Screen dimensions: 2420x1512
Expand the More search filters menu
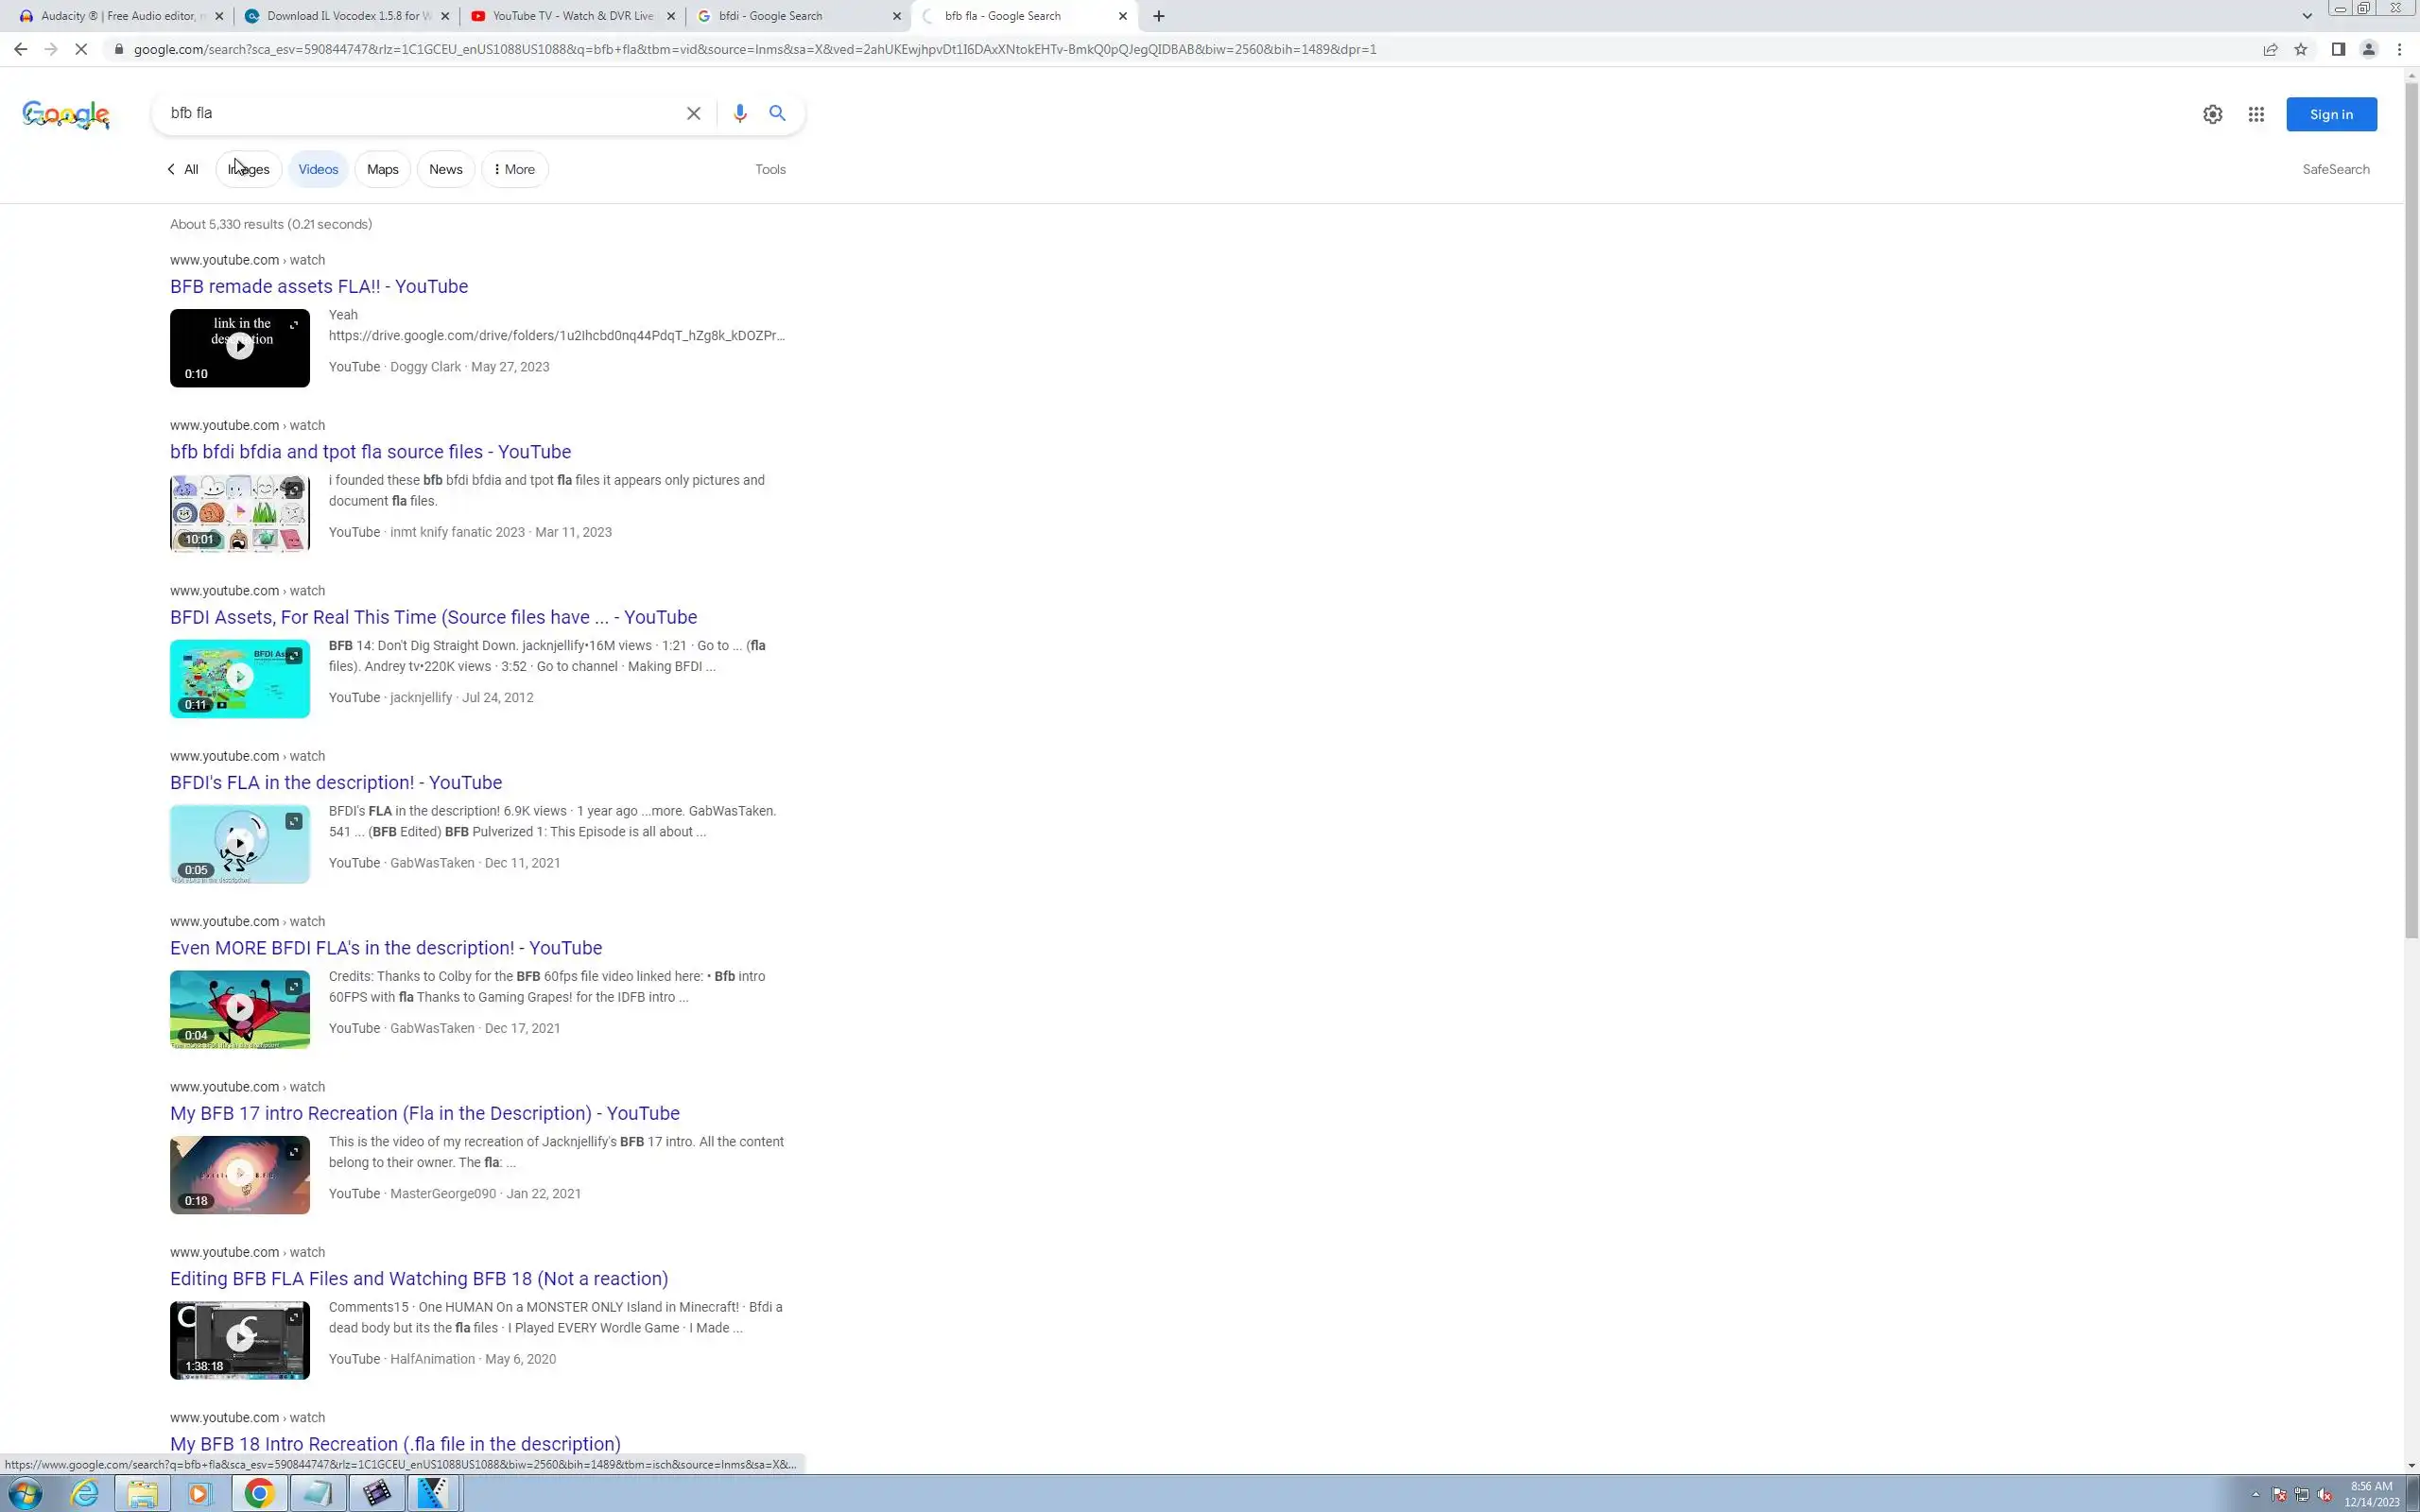coord(515,169)
